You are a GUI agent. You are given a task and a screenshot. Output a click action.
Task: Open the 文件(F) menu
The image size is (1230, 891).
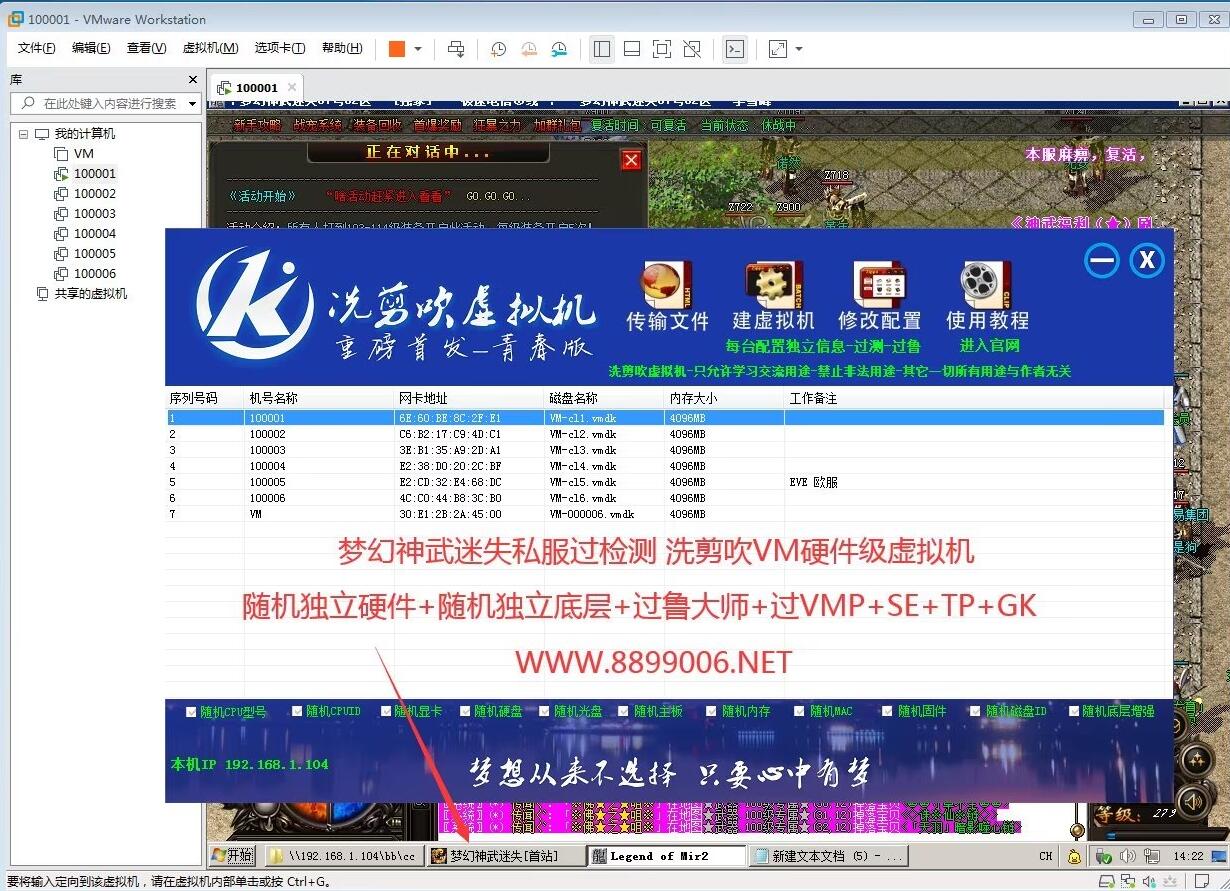click(37, 48)
